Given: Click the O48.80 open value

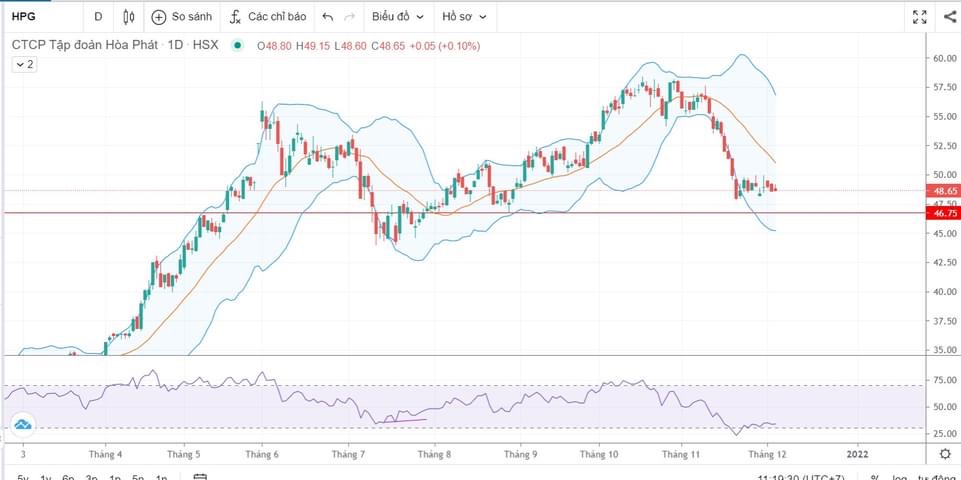Looking at the screenshot, I should point(275,46).
